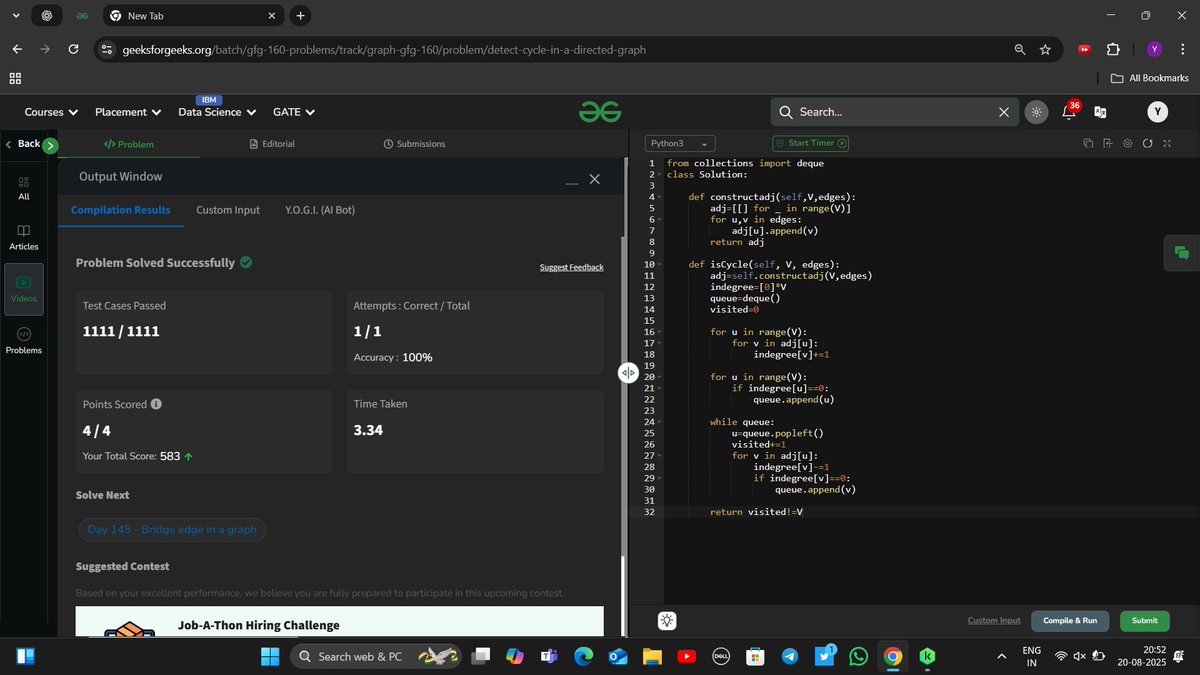Open Articles in the sidebar
The image size is (1200, 675).
click(24, 236)
